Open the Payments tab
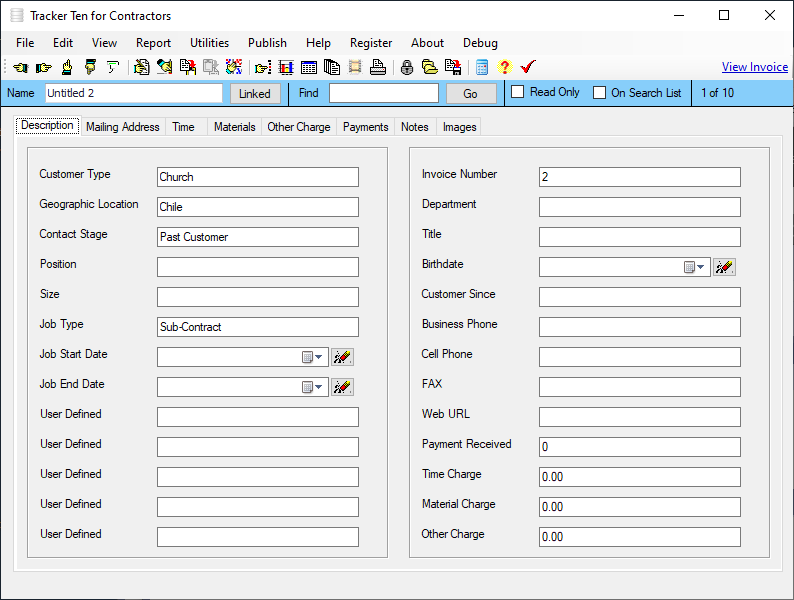The height and width of the screenshot is (600, 794). point(365,127)
